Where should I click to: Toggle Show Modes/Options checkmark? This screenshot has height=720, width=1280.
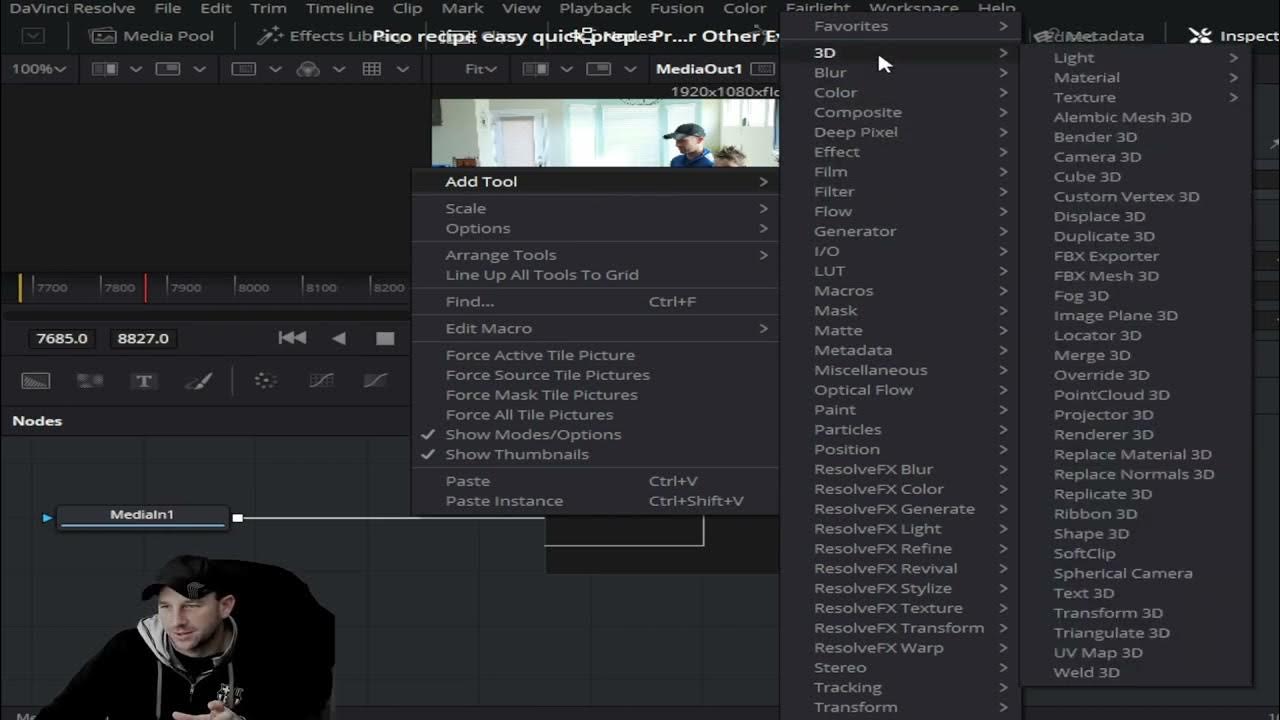tap(429, 434)
